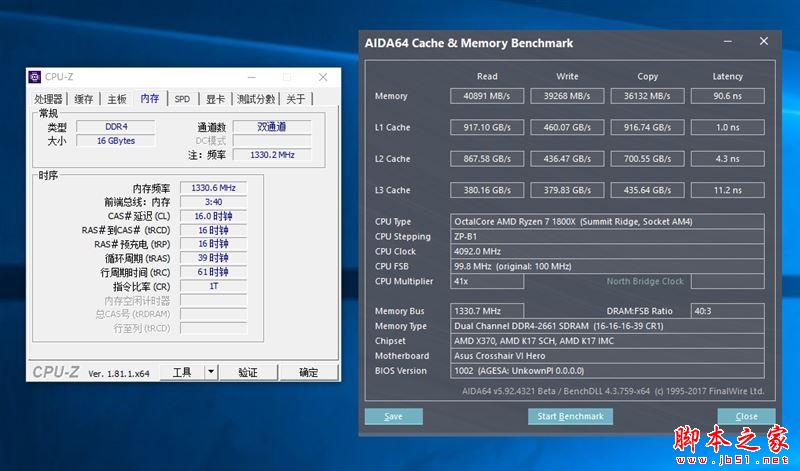800x471 pixels.
Task: Click the CPU FSB field 99.8 MHz
Action: point(607,266)
